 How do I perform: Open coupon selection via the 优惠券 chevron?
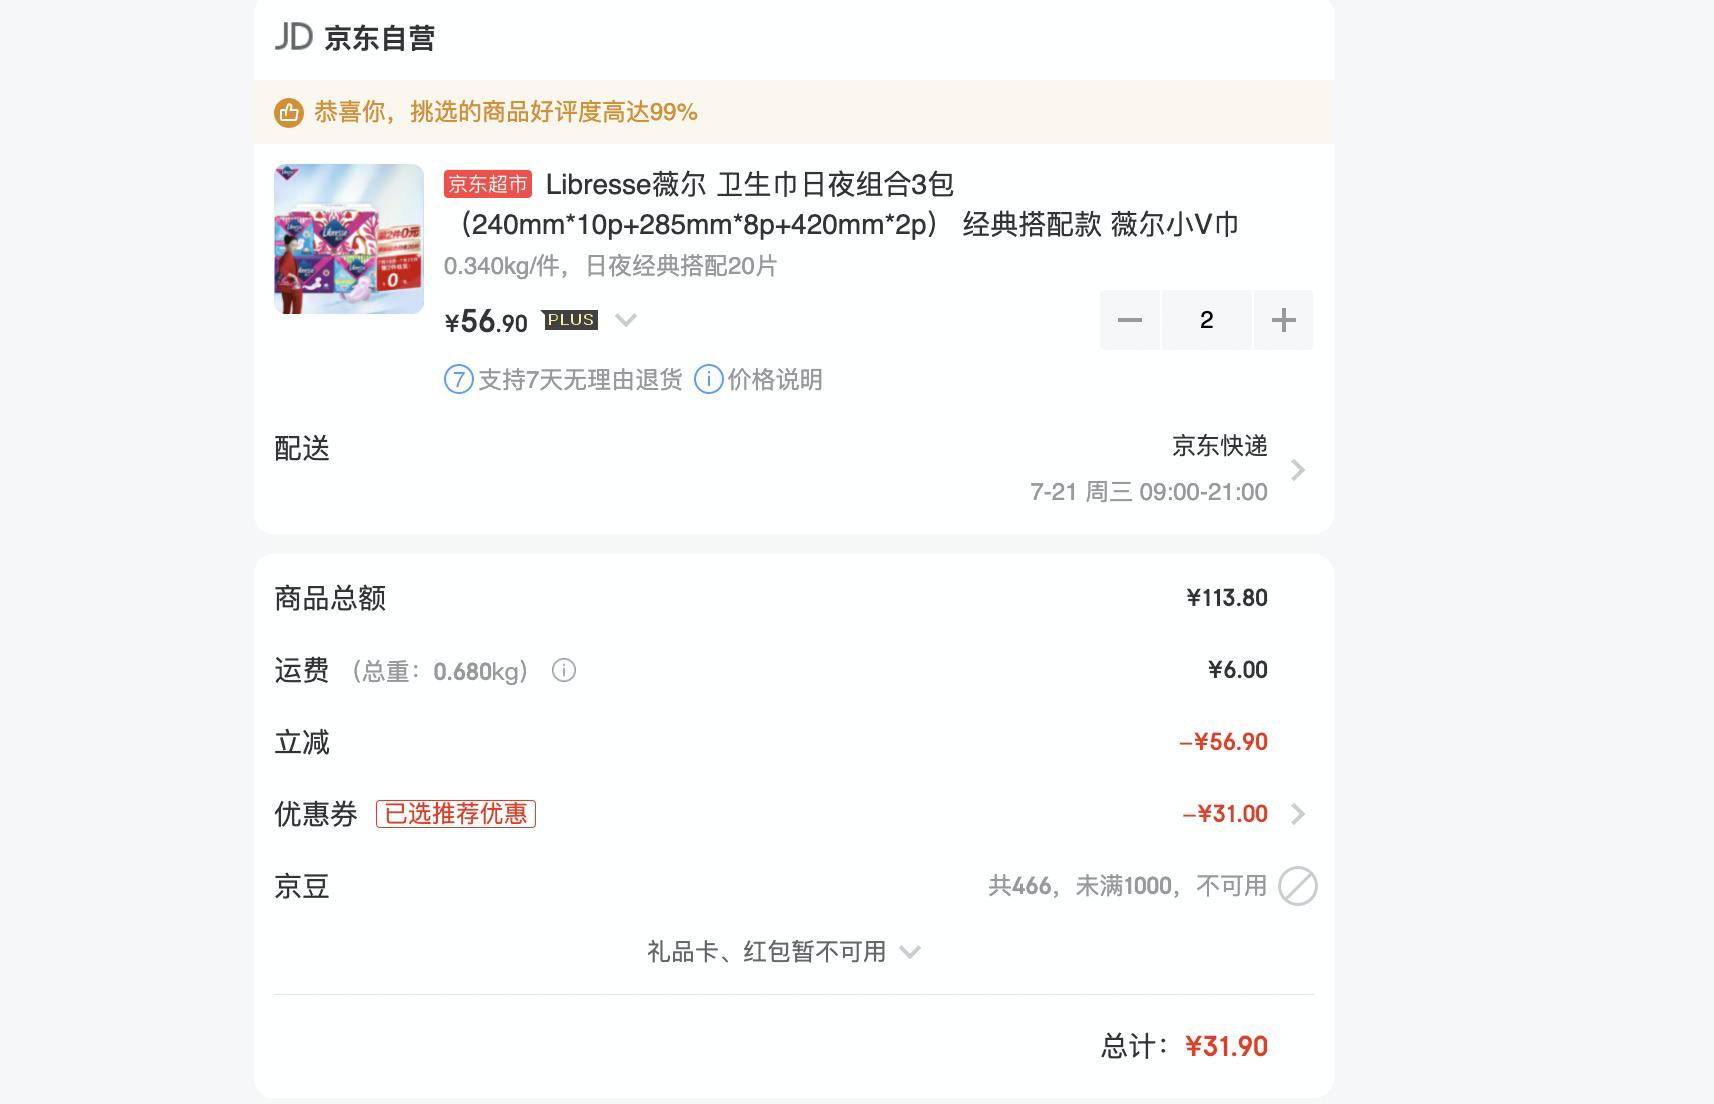tap(1298, 814)
